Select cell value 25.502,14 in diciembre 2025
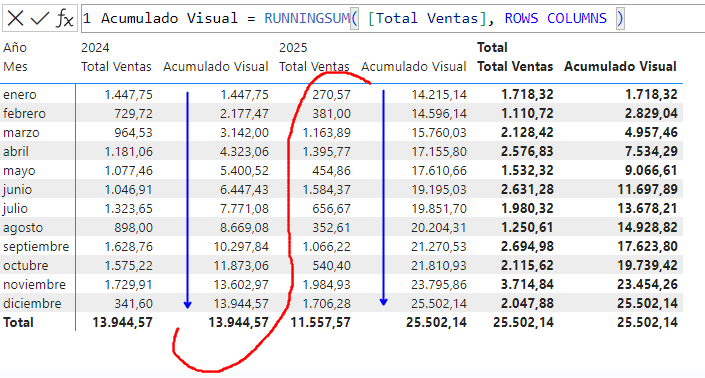This screenshot has height=378, width=705. [x=439, y=303]
